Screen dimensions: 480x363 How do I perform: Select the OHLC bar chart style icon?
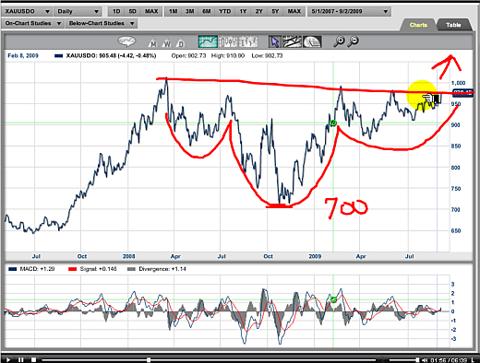[x=248, y=42]
